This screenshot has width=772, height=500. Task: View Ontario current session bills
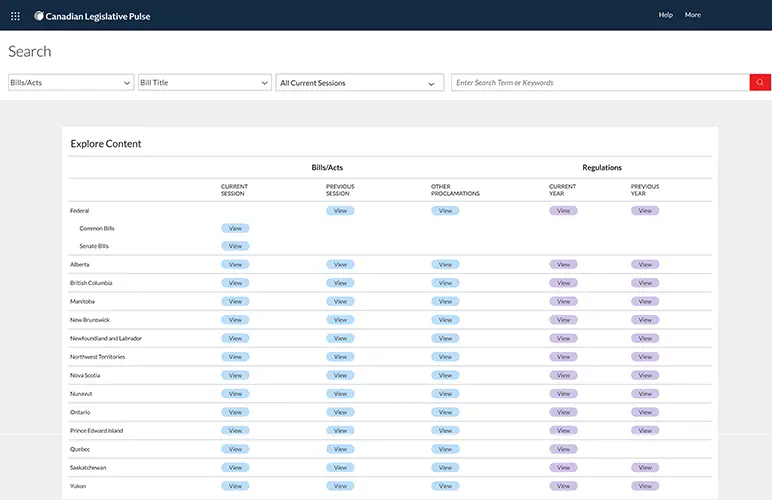[235, 412]
